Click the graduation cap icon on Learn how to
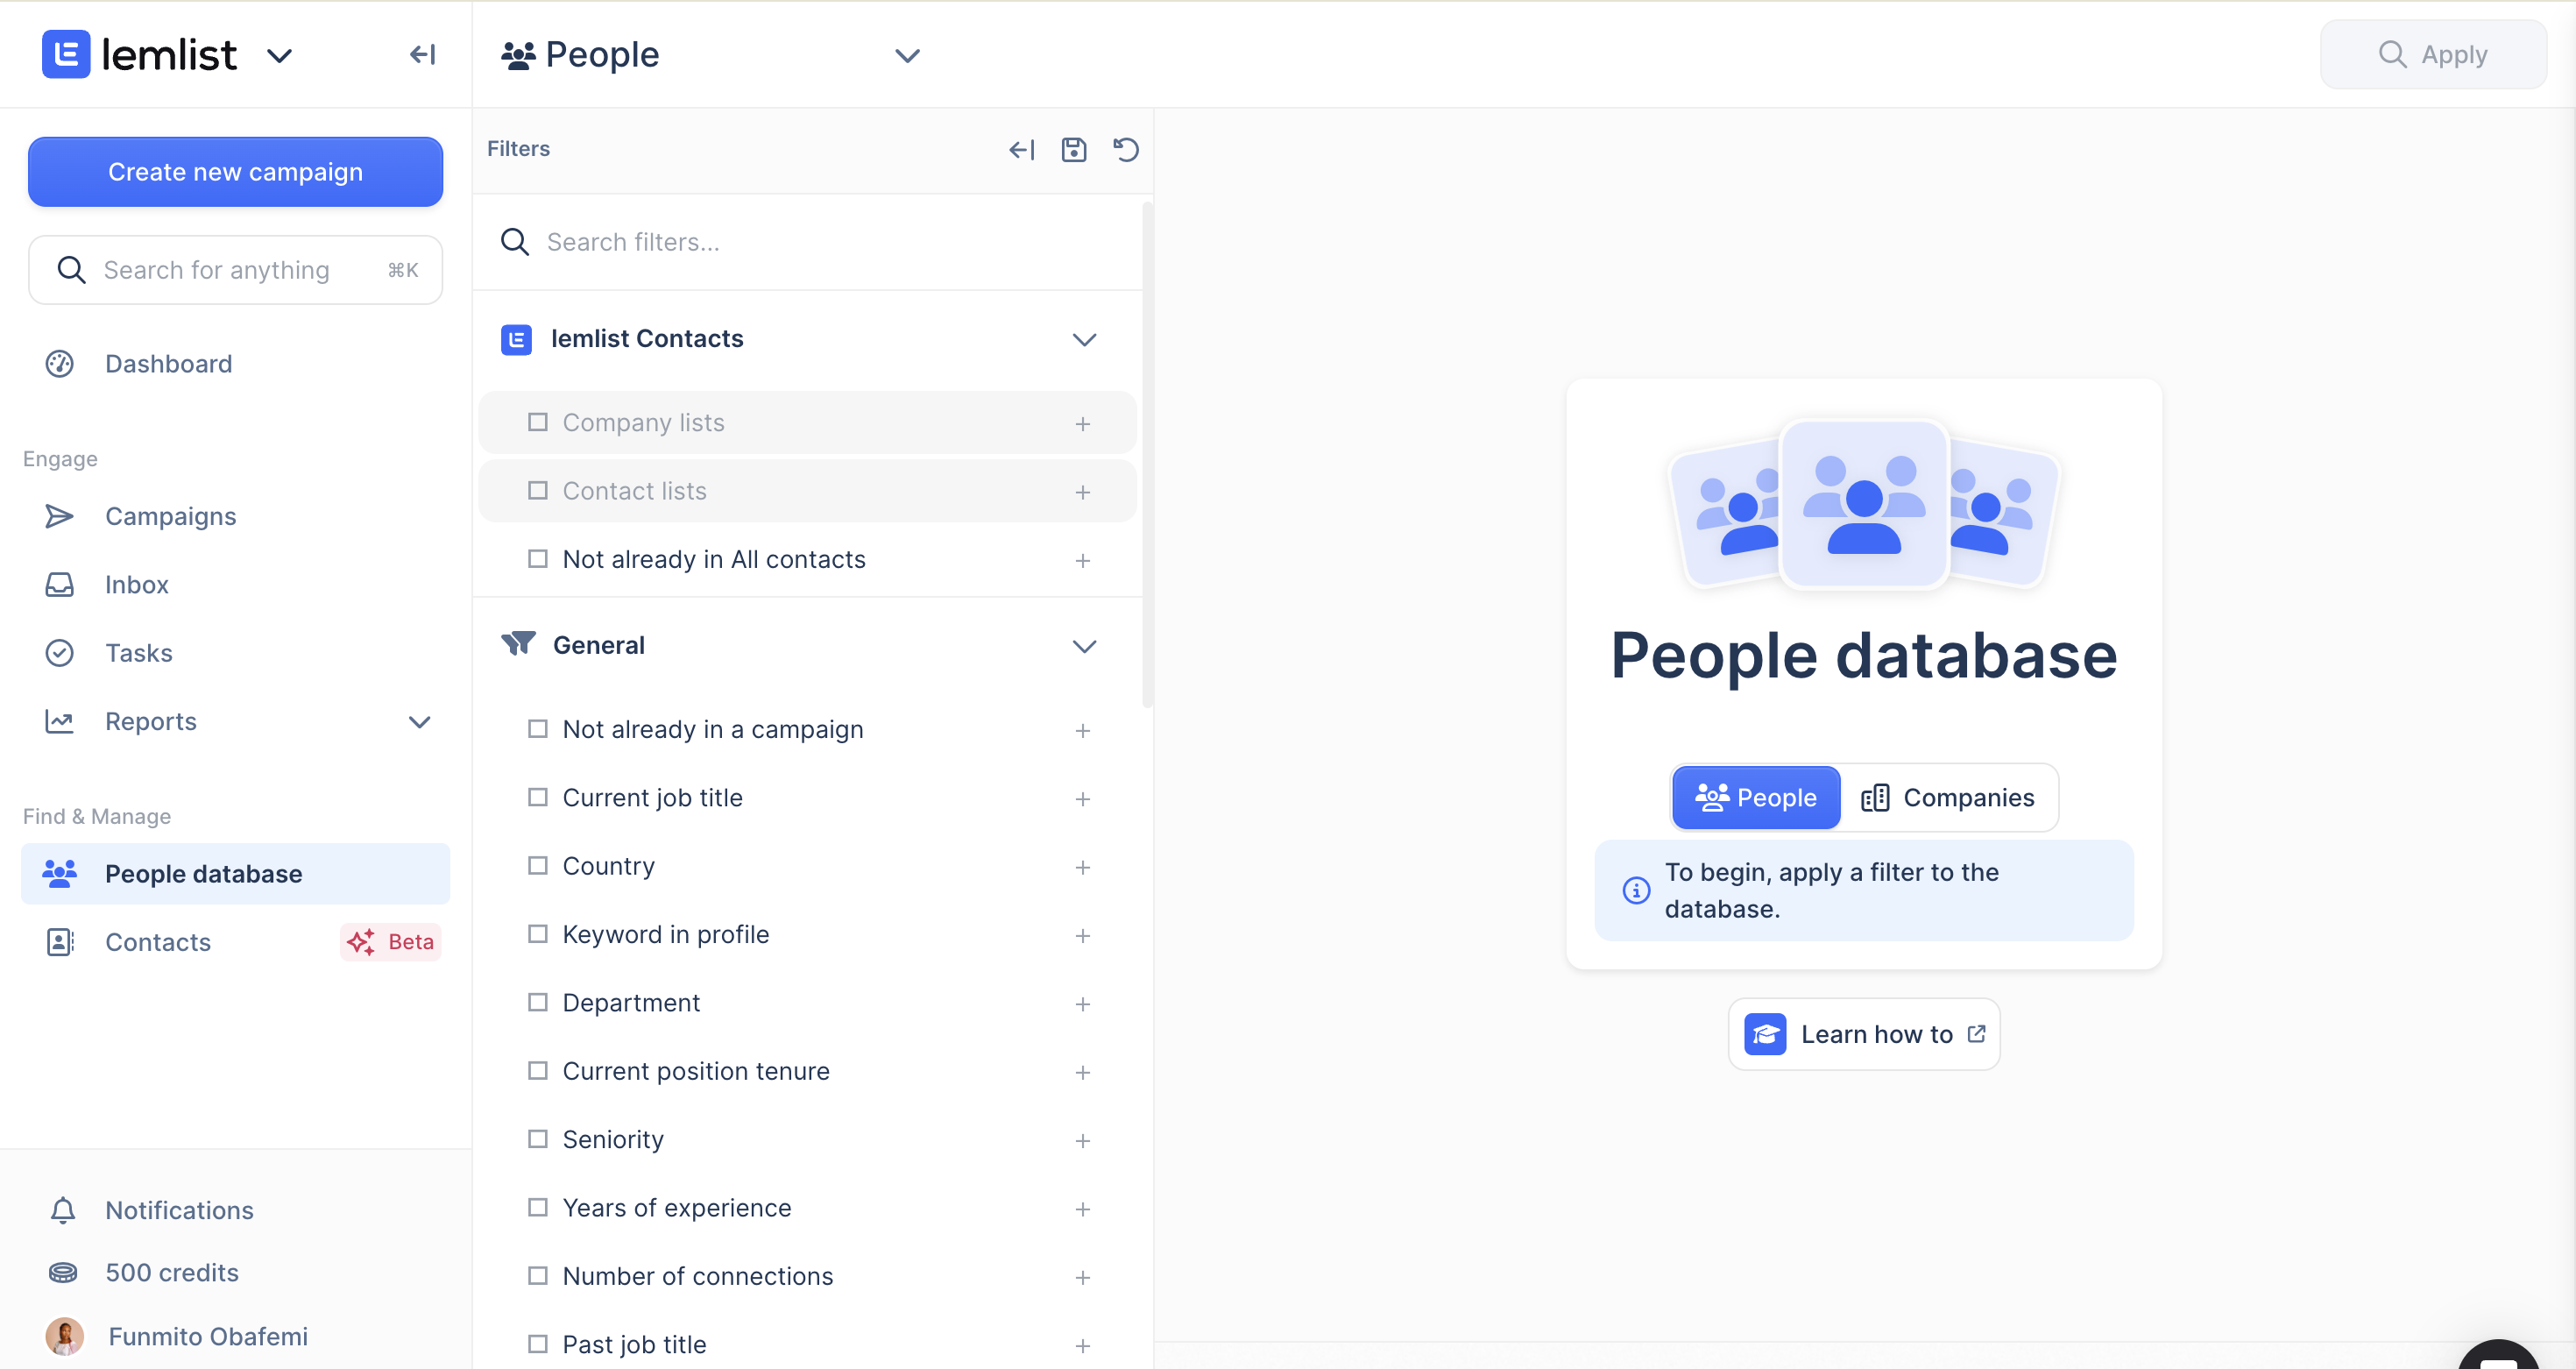 click(1765, 1034)
